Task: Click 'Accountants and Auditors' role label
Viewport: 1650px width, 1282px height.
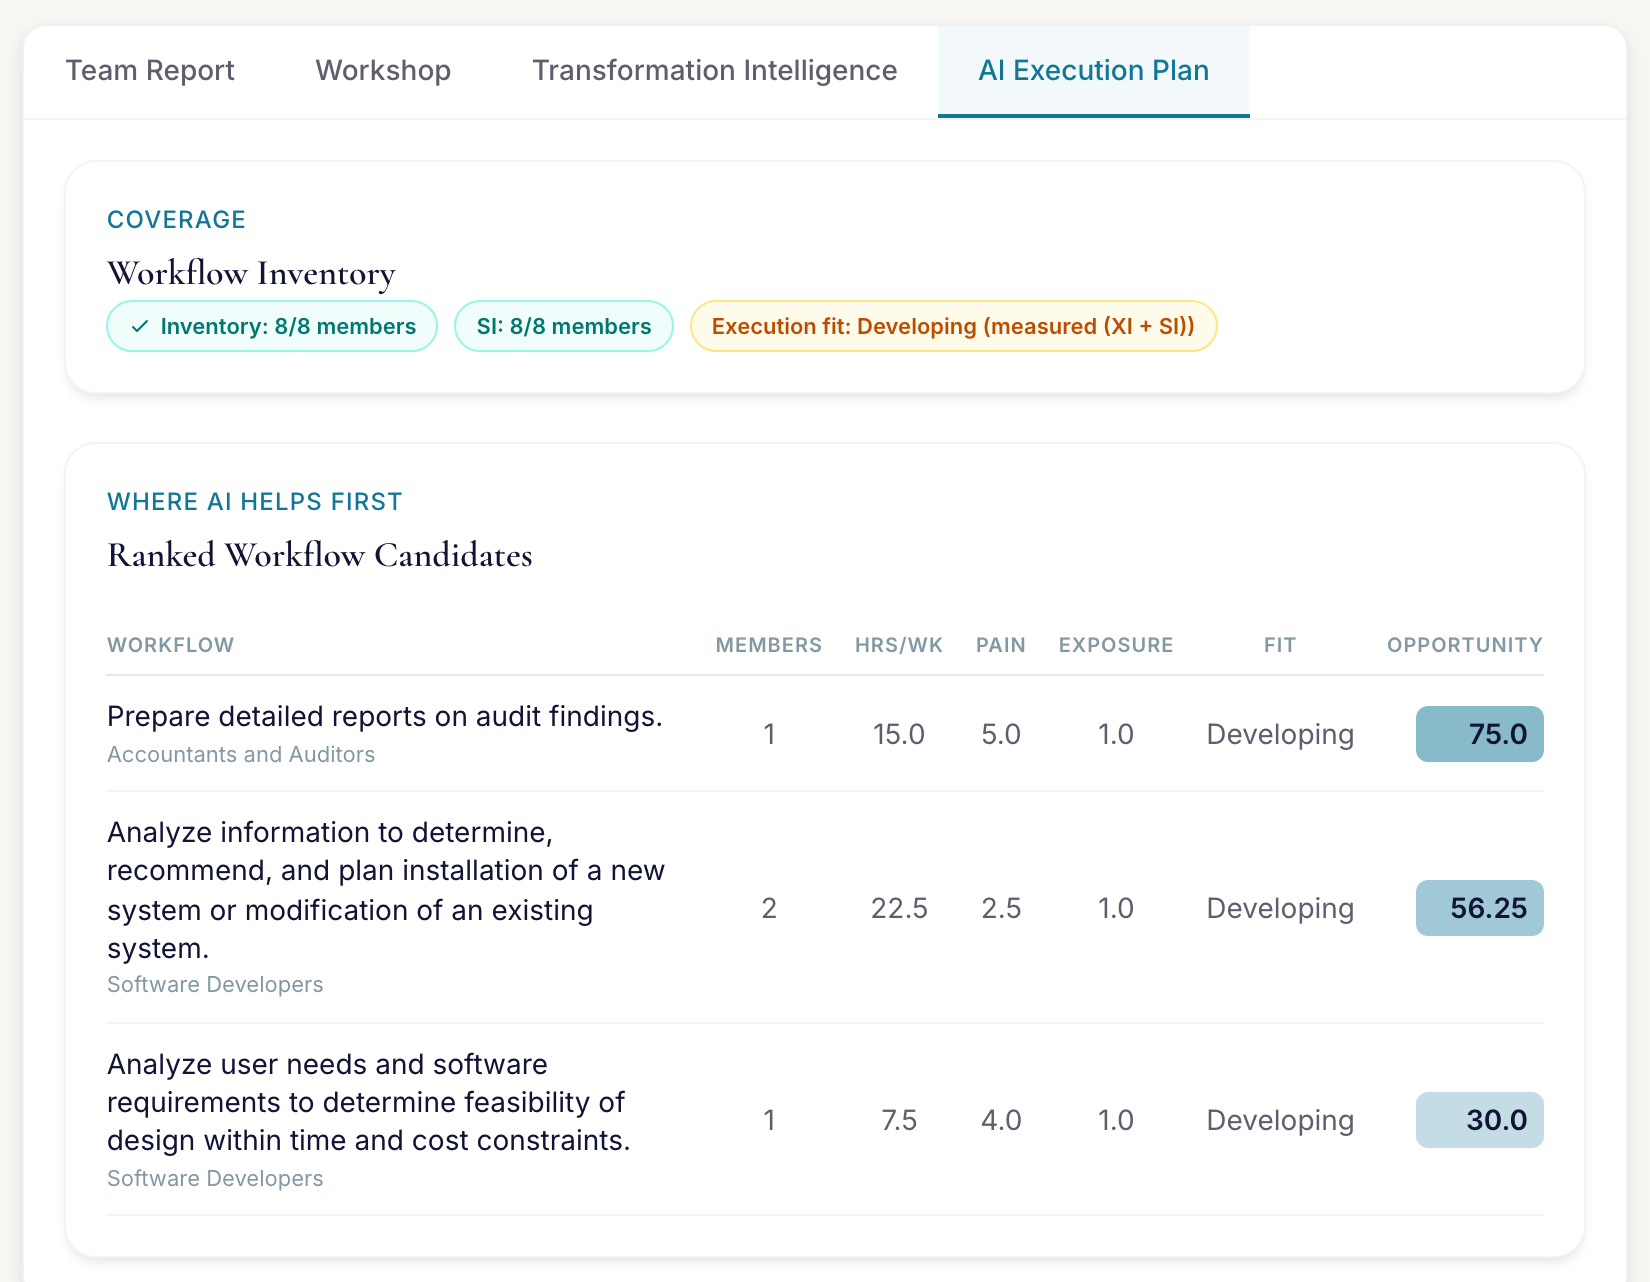Action: [241, 755]
